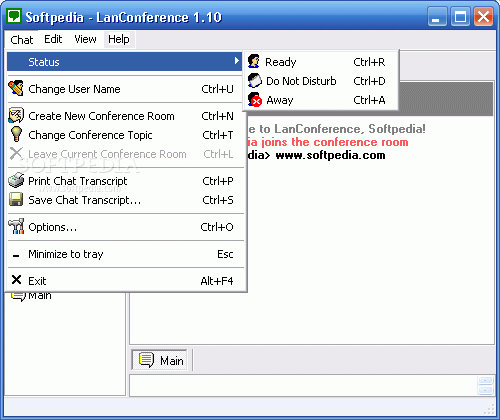Click the Do Not Disturb status icon
Screen dimensions: 500x420
click(255, 80)
